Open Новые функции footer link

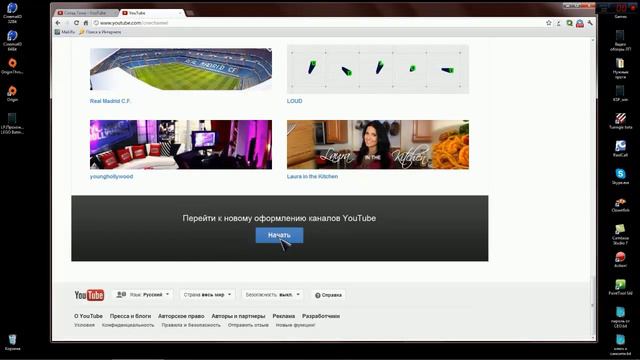[296, 325]
